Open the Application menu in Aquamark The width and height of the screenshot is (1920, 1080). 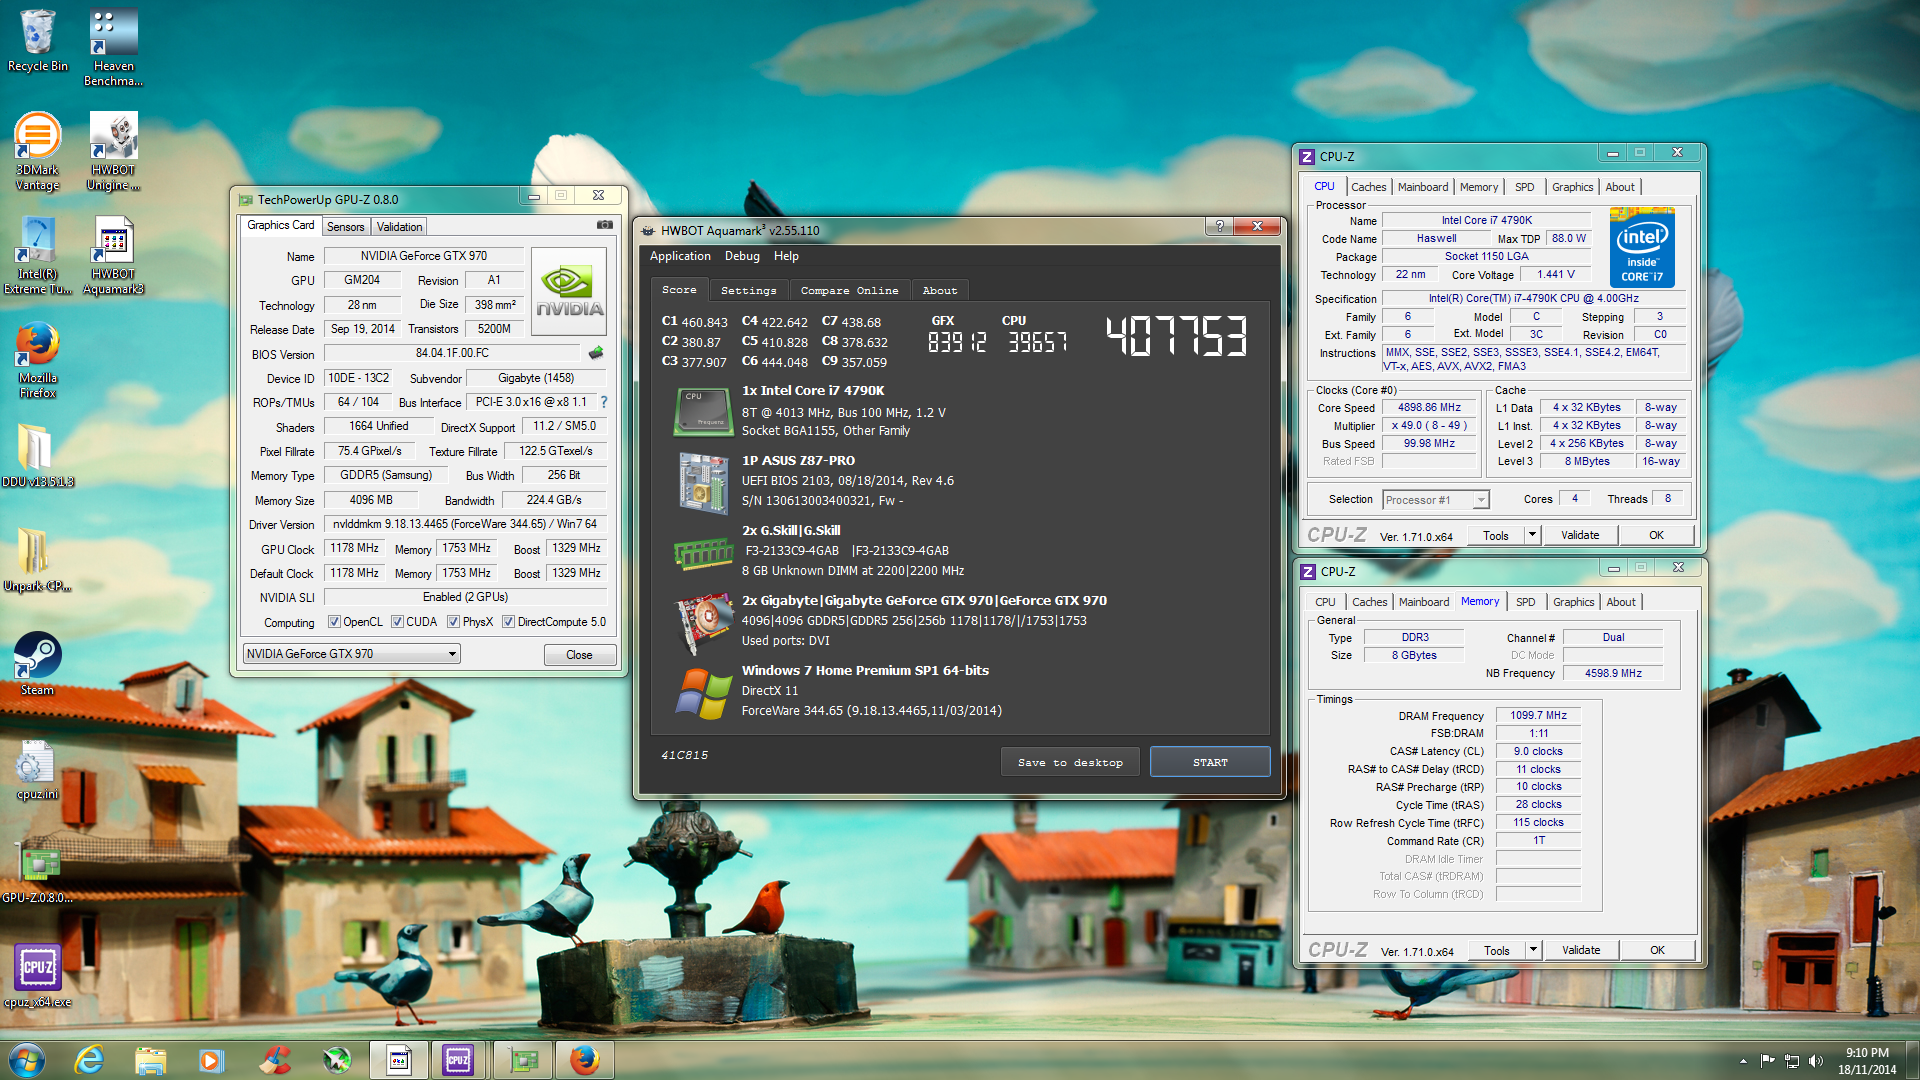[x=680, y=256]
